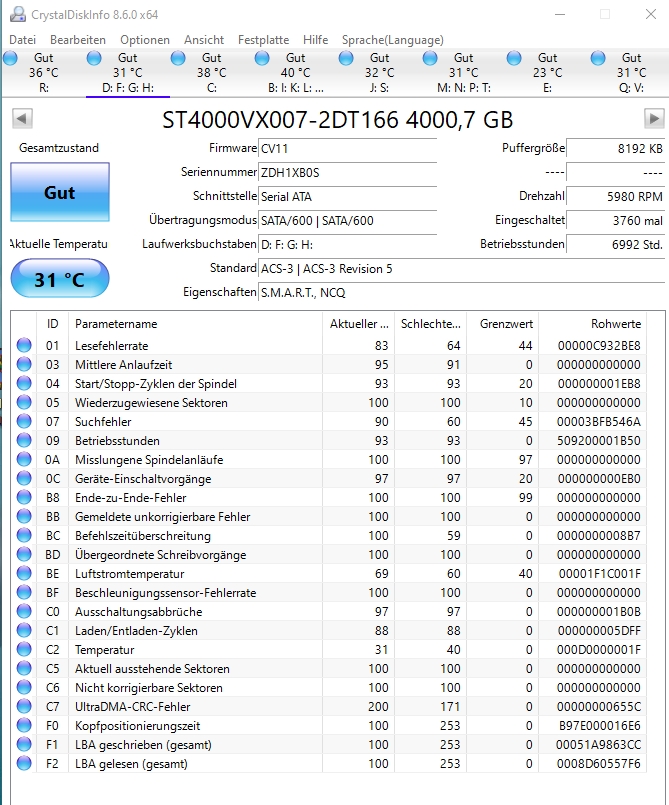Click status orb for Luftstromtemperatur
The height and width of the screenshot is (805, 669).
[24, 573]
